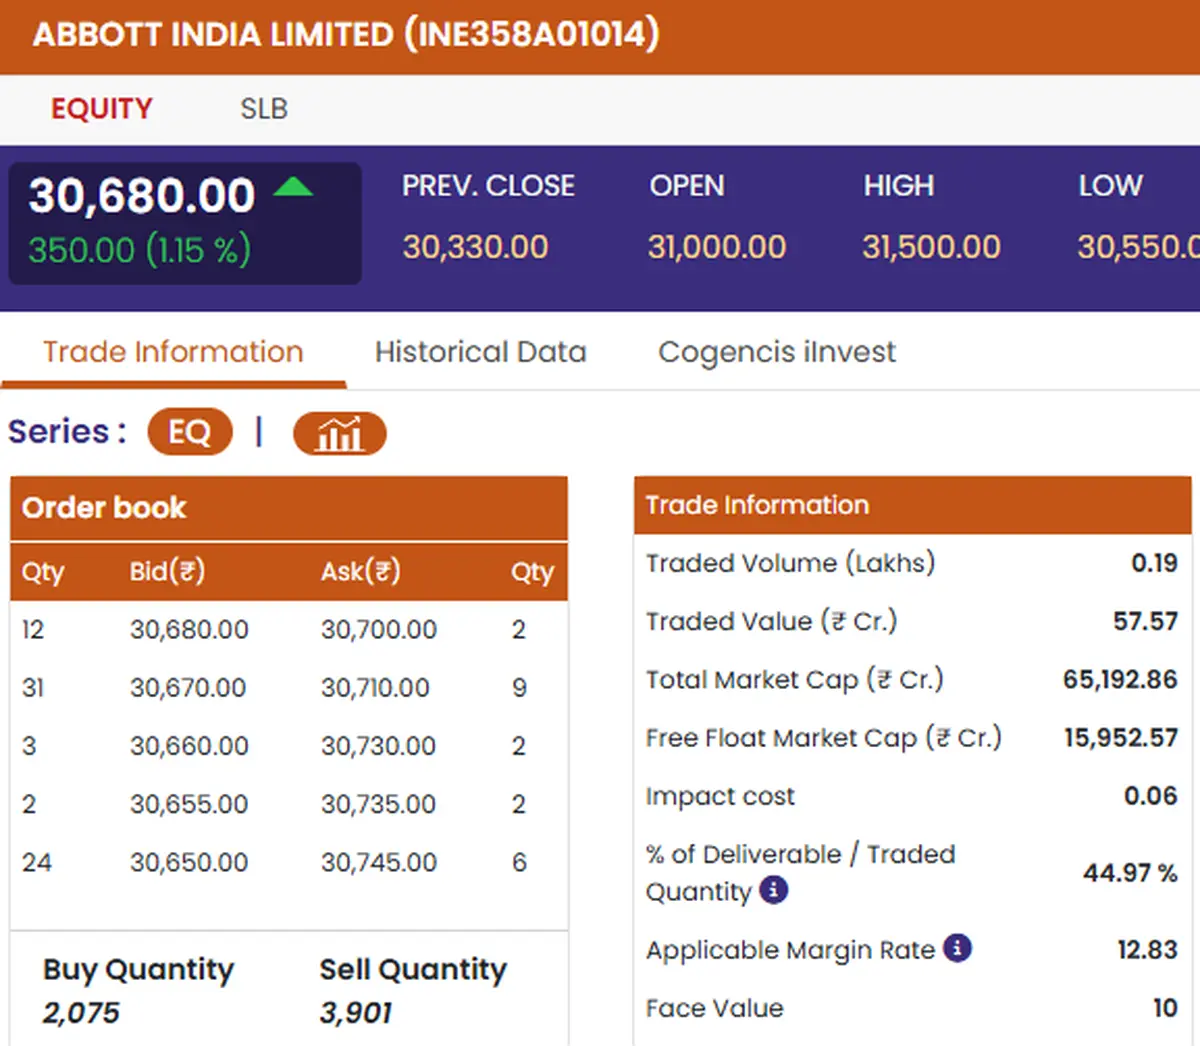Screen dimensions: 1200x1046
Task: Click the bid quantity 12
Action: point(33,630)
